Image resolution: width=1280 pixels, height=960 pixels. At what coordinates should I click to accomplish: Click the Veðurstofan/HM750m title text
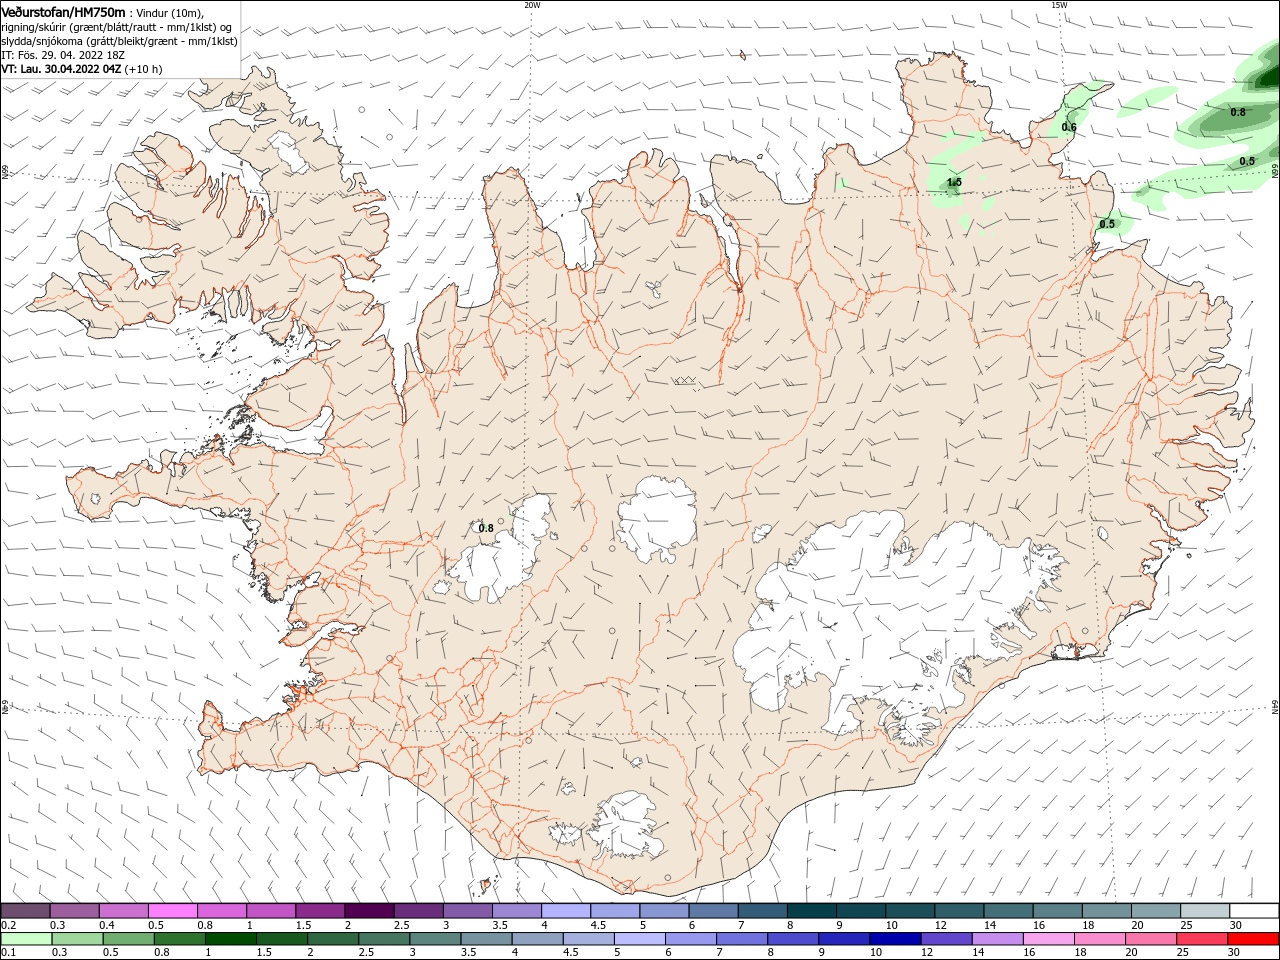[64, 11]
